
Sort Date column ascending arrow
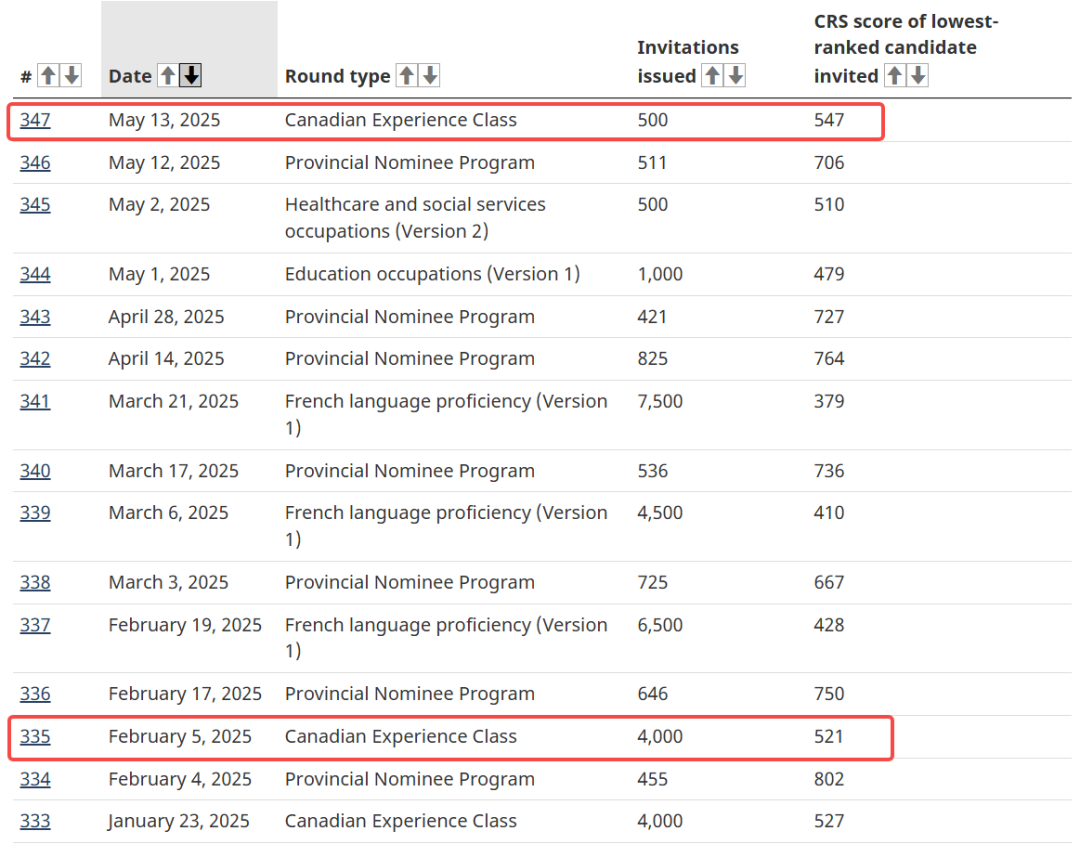[x=168, y=75]
